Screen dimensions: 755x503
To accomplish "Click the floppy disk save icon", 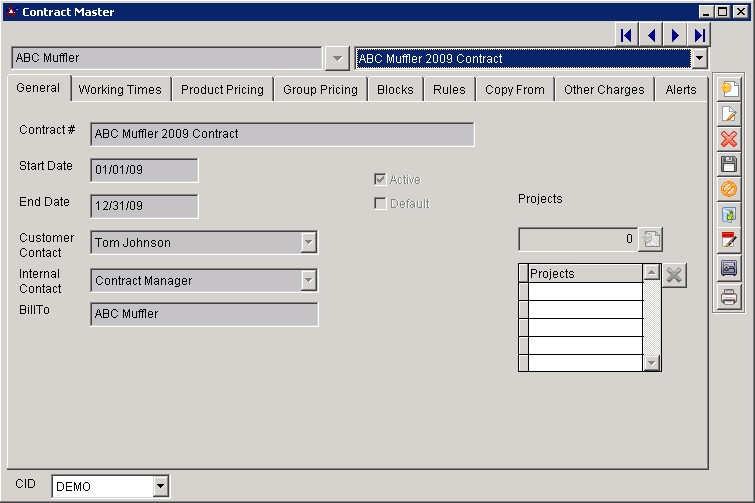I will pyautogui.click(x=728, y=164).
